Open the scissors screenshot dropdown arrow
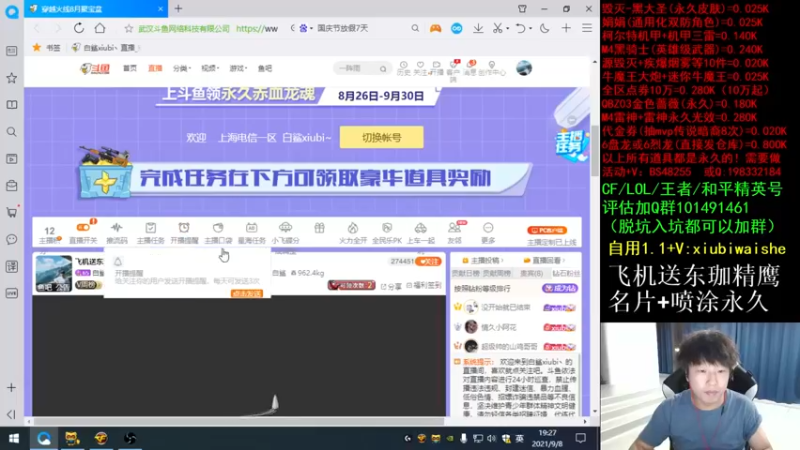 508,29
